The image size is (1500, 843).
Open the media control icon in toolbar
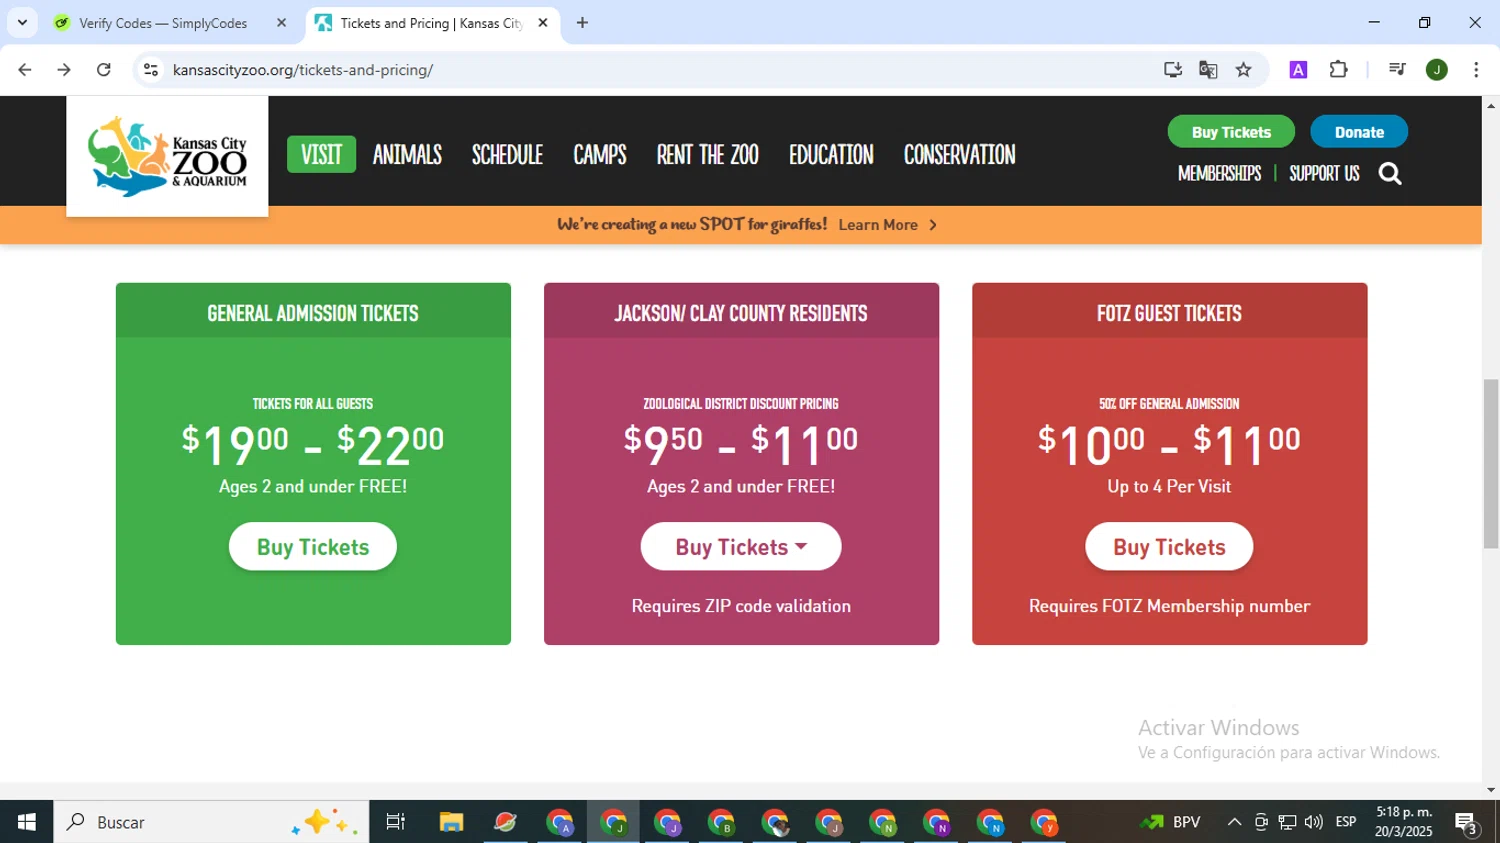(1397, 70)
